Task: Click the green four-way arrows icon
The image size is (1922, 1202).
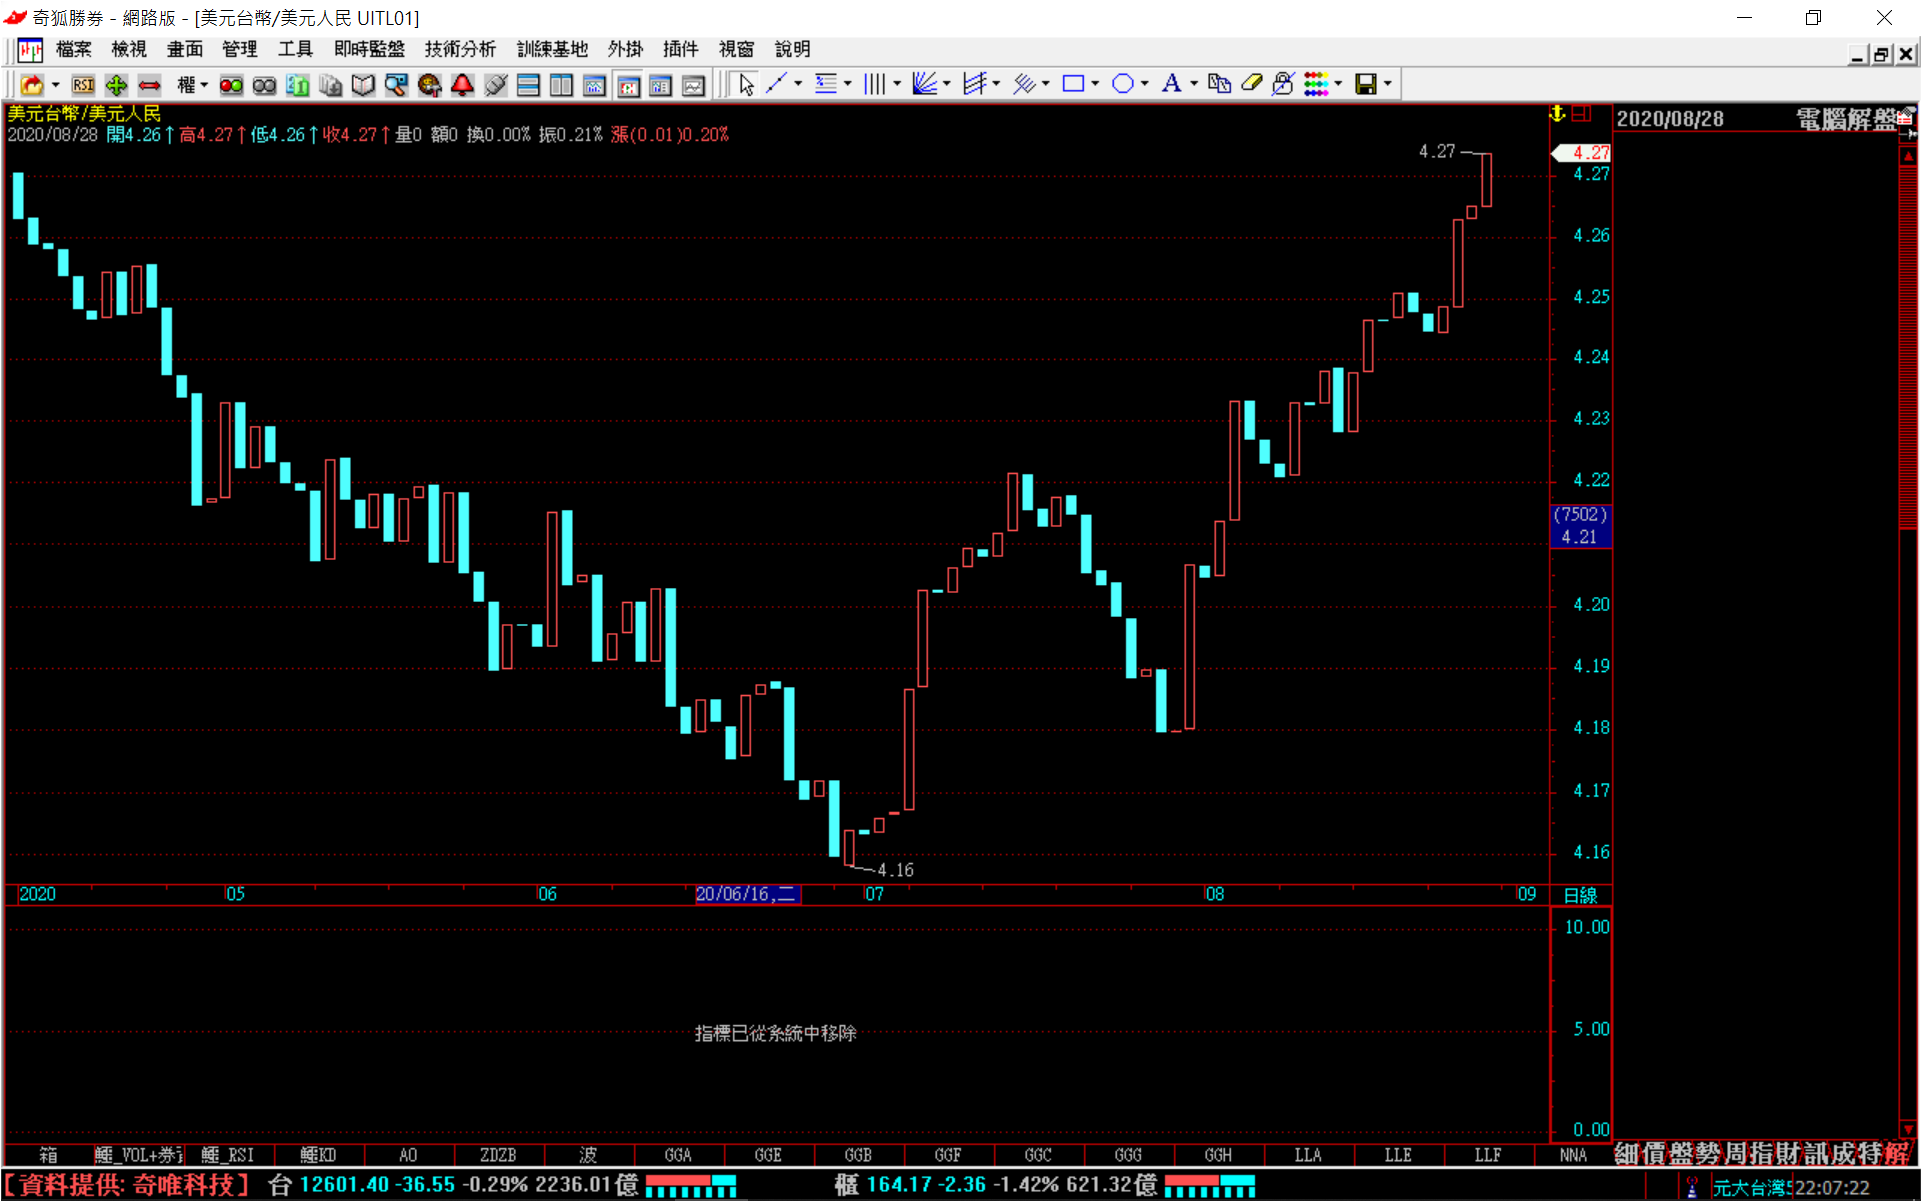Action: tap(116, 85)
